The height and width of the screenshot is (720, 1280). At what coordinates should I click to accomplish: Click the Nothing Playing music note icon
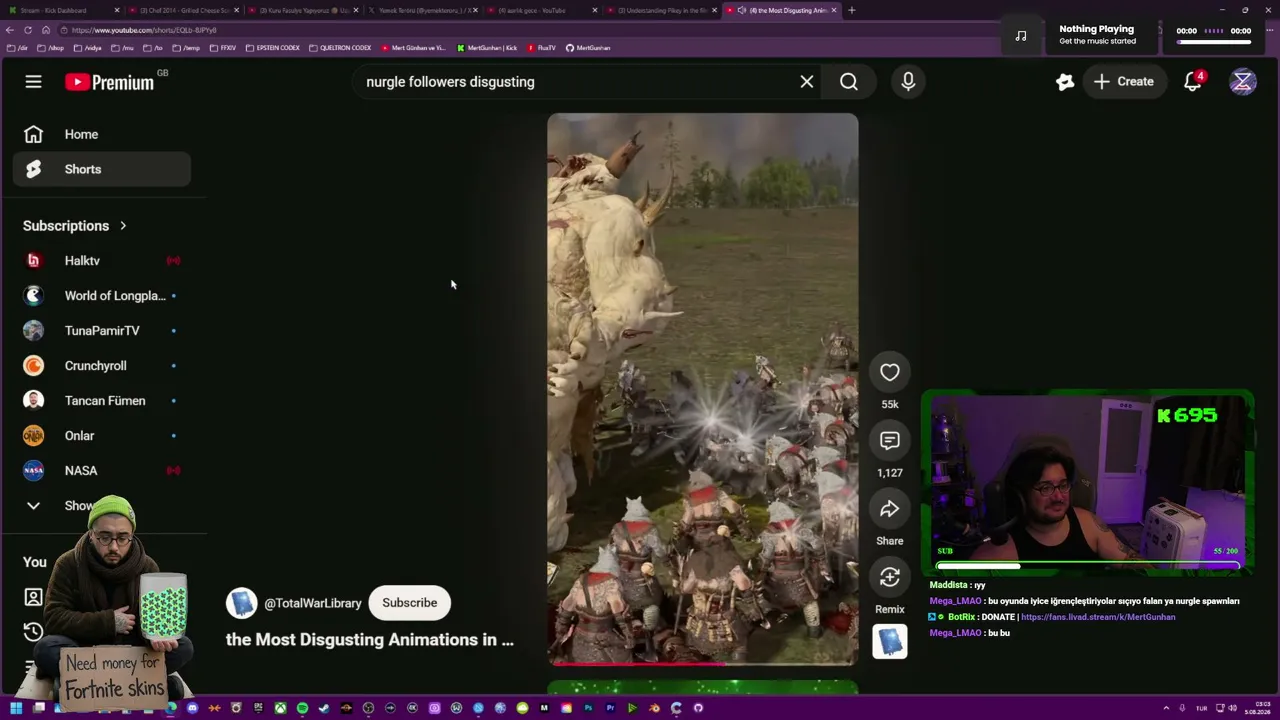[1021, 35]
